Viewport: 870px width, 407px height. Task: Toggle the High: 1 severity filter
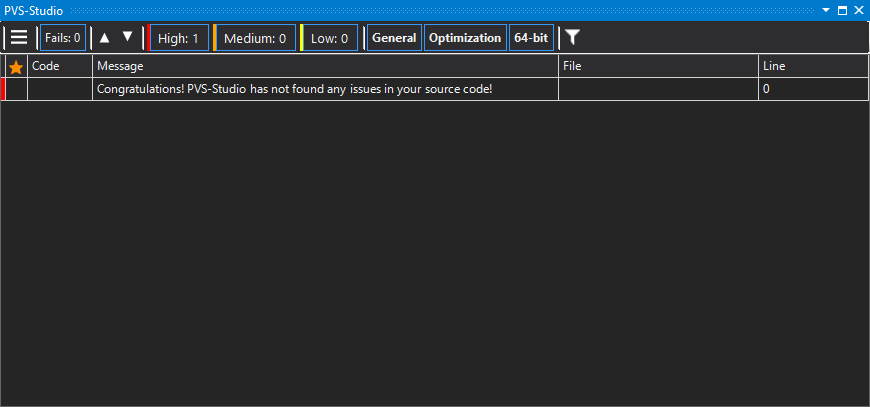(x=179, y=38)
